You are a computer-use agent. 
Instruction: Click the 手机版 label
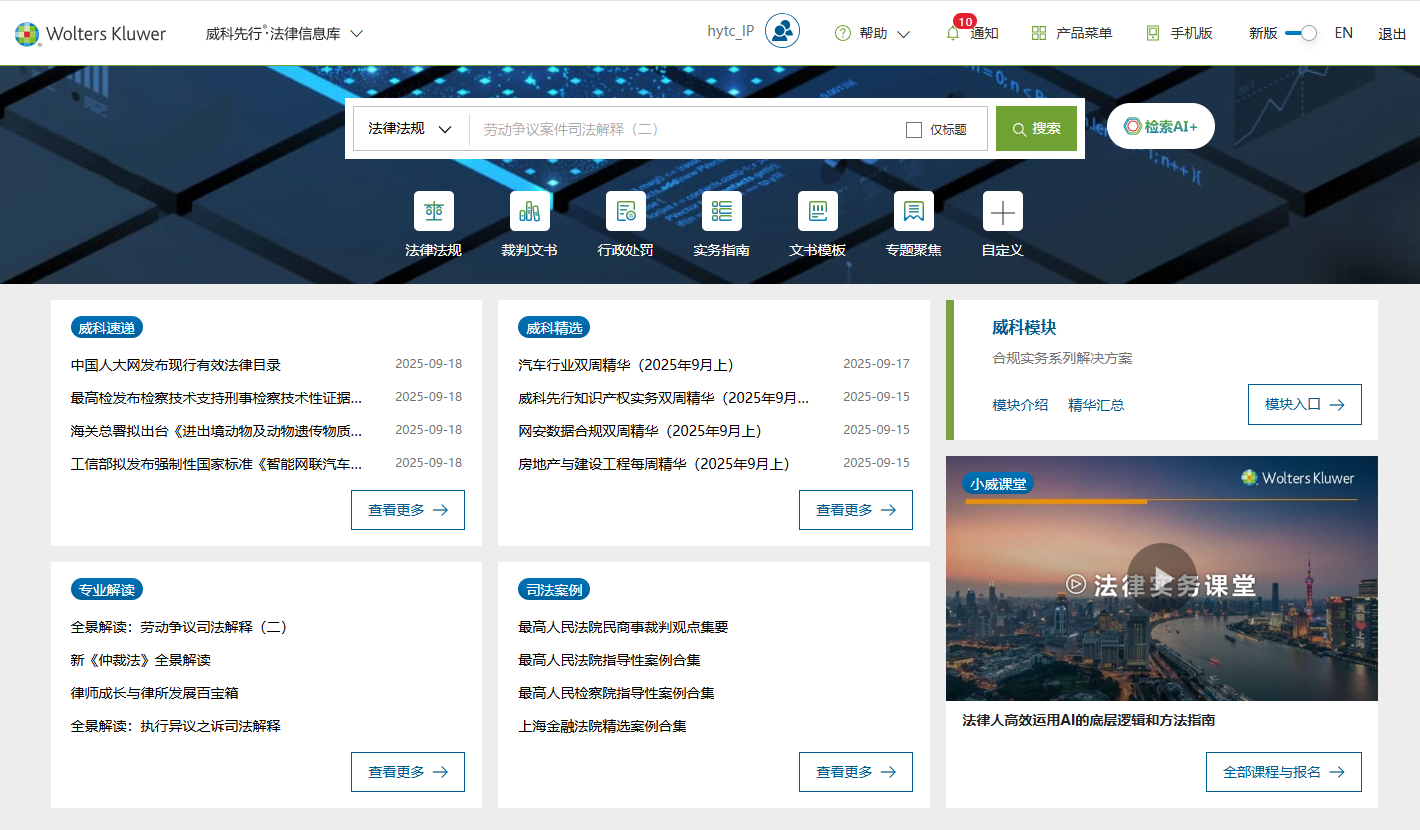coord(1192,33)
